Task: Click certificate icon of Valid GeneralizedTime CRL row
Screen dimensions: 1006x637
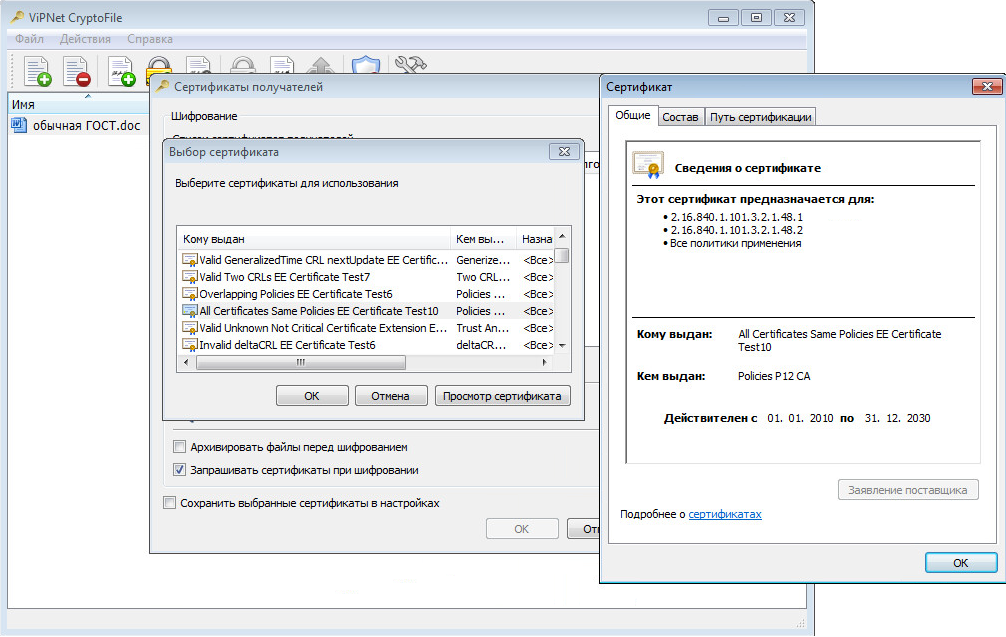Action: point(189,260)
